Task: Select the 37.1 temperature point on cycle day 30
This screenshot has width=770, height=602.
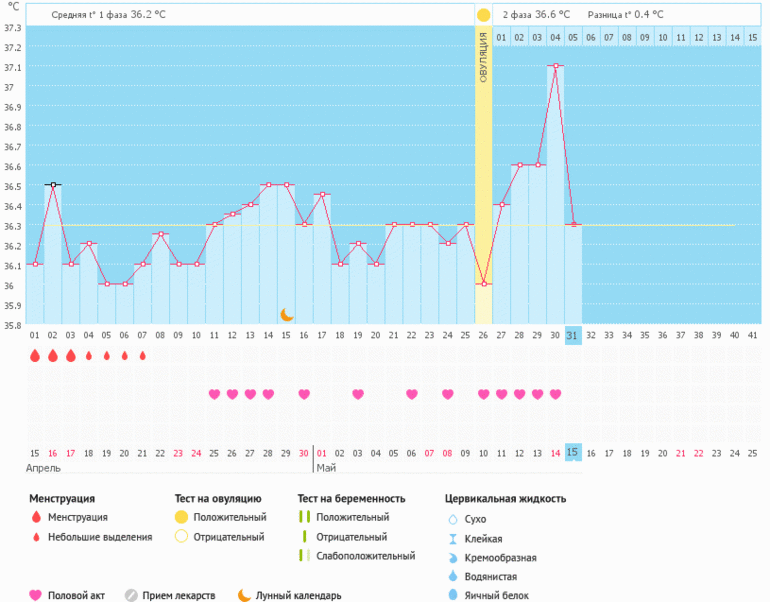Action: tap(555, 66)
